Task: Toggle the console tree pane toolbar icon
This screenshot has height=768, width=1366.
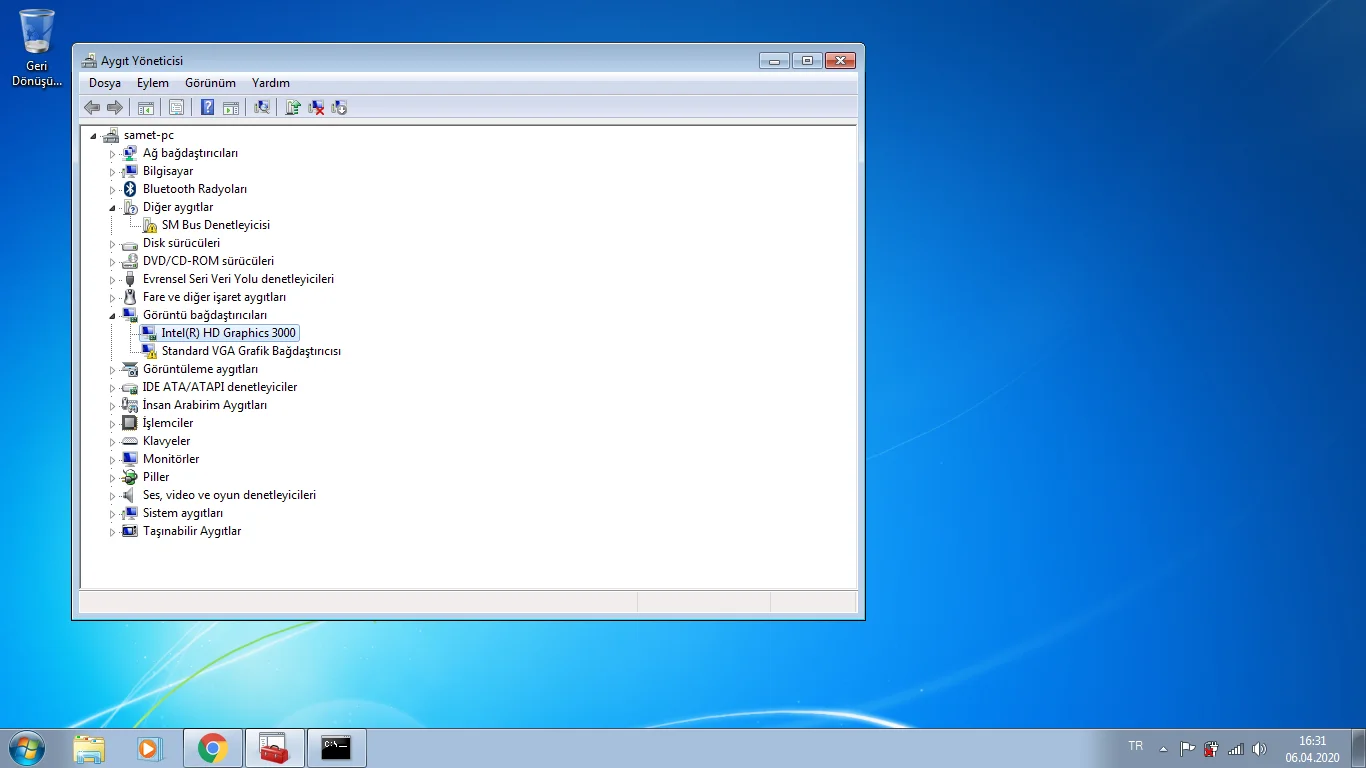Action: [145, 107]
